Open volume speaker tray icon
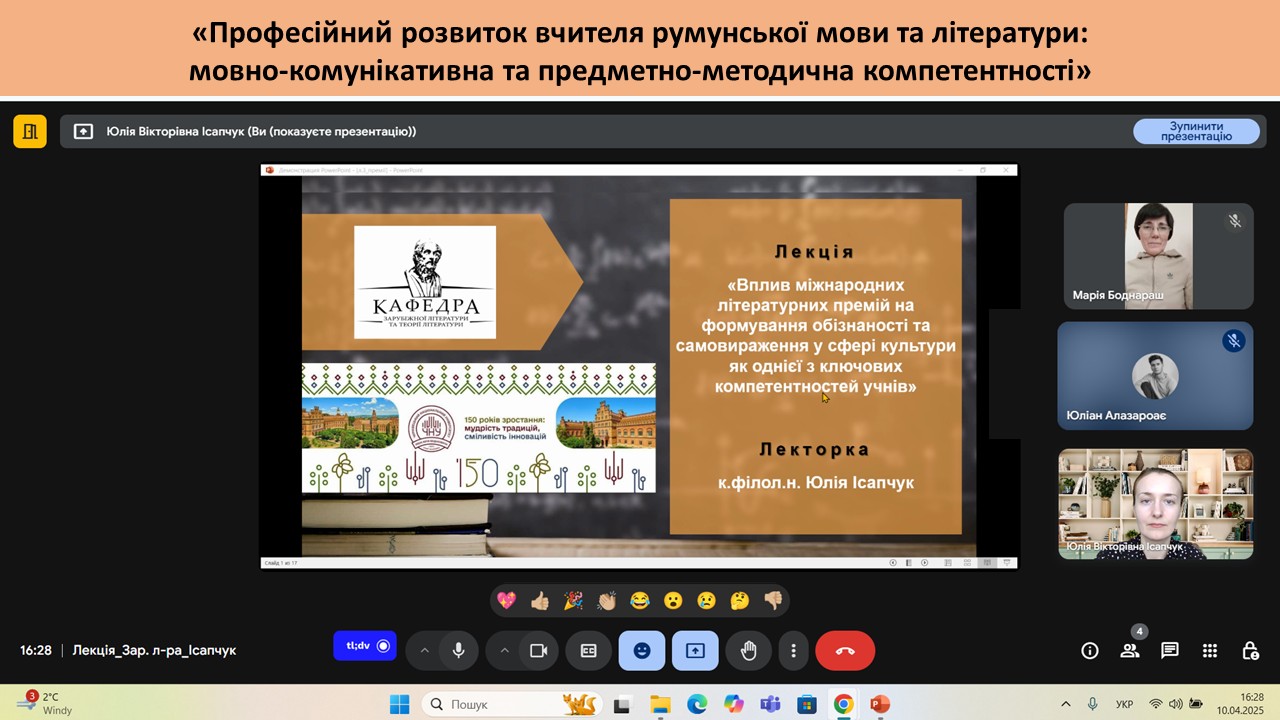Image resolution: width=1280 pixels, height=720 pixels. (x=1175, y=704)
